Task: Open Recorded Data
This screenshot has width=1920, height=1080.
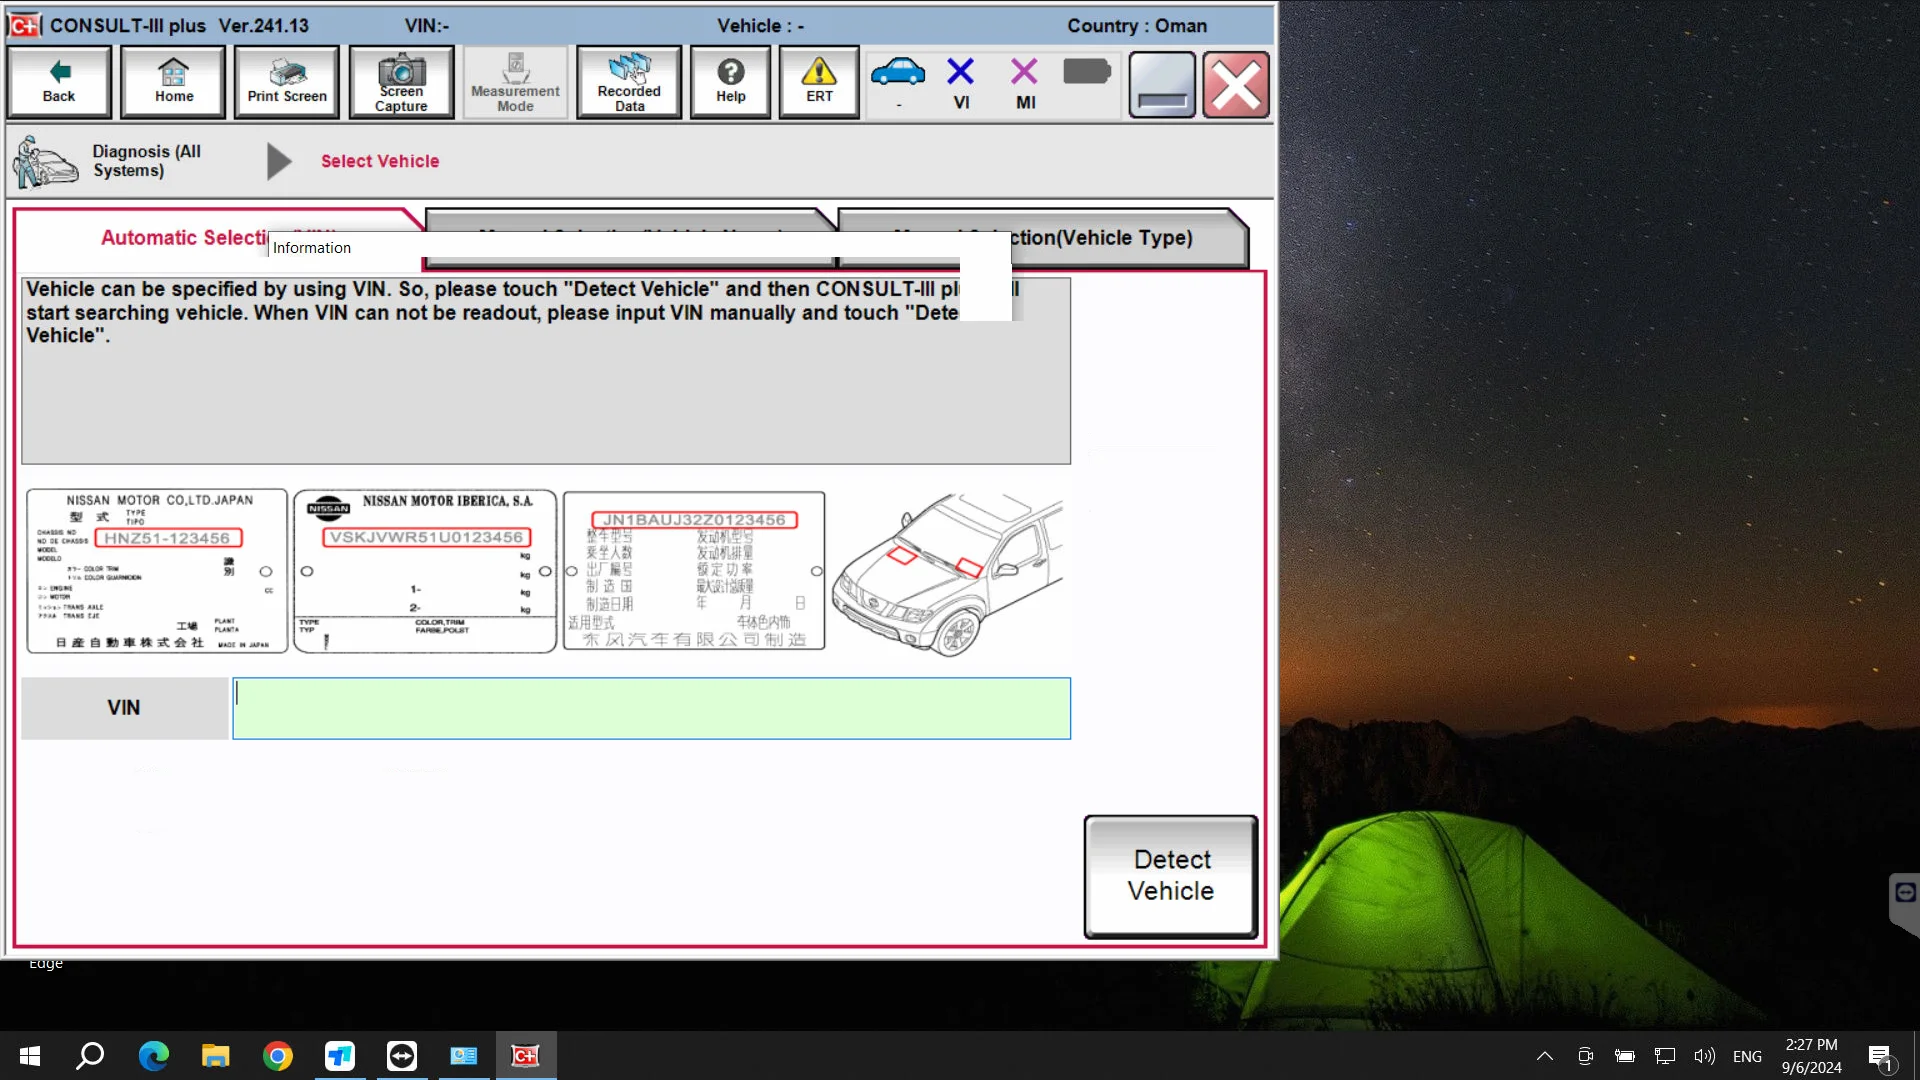Action: click(x=629, y=83)
